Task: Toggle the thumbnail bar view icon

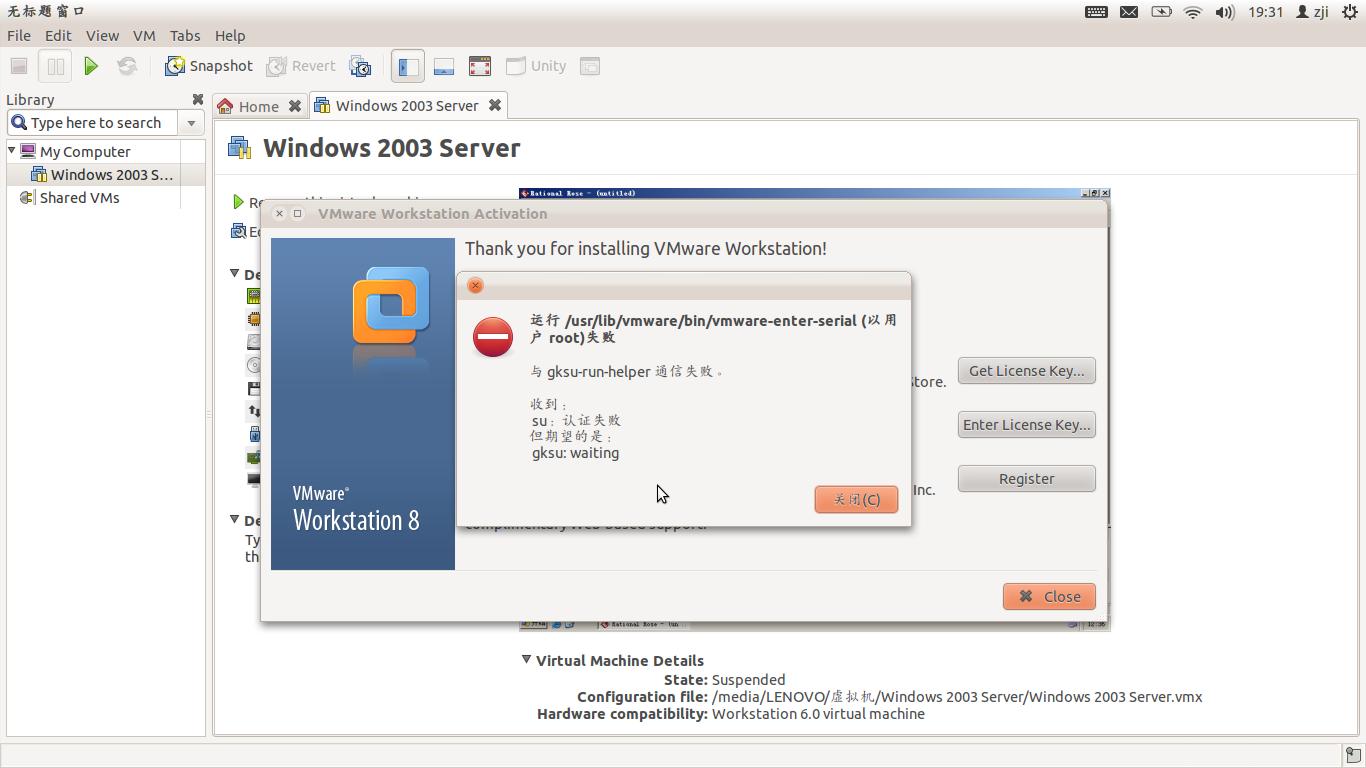Action: (x=444, y=66)
